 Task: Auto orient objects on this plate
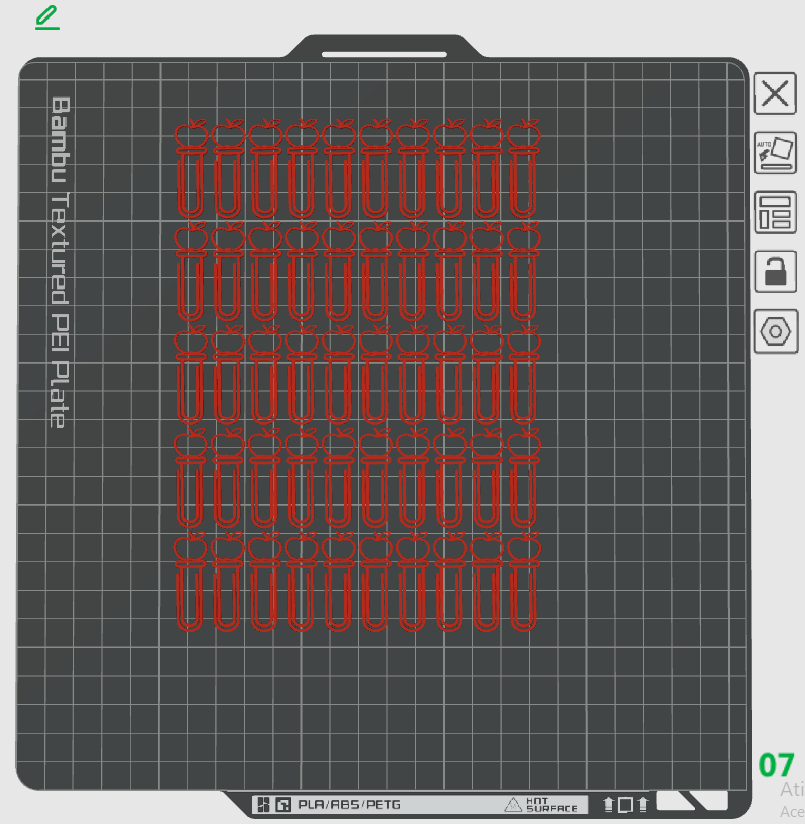coord(775,152)
